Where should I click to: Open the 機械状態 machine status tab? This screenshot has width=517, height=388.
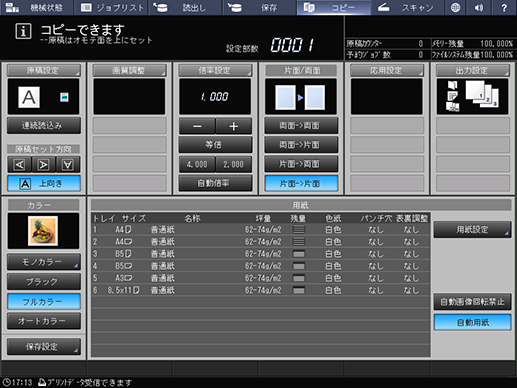point(36,7)
